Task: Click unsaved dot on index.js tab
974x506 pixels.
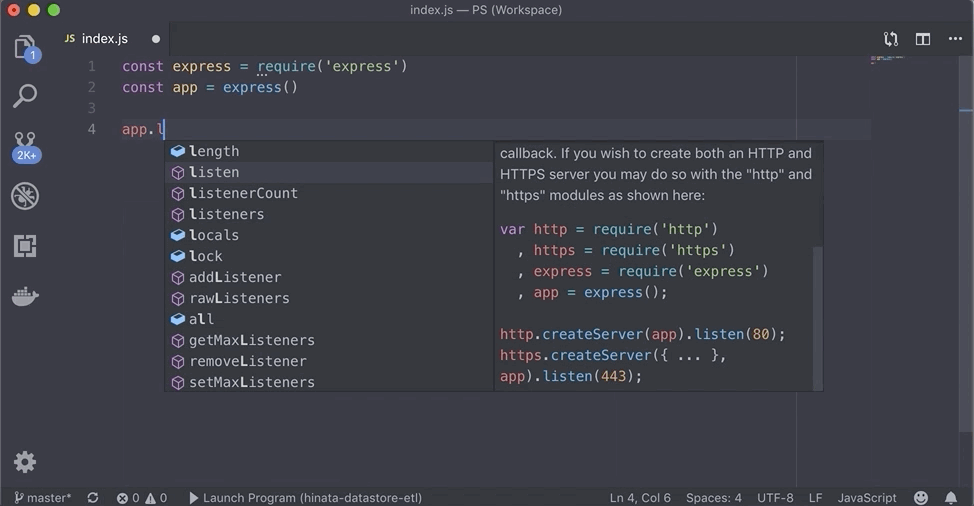Action: [x=156, y=39]
